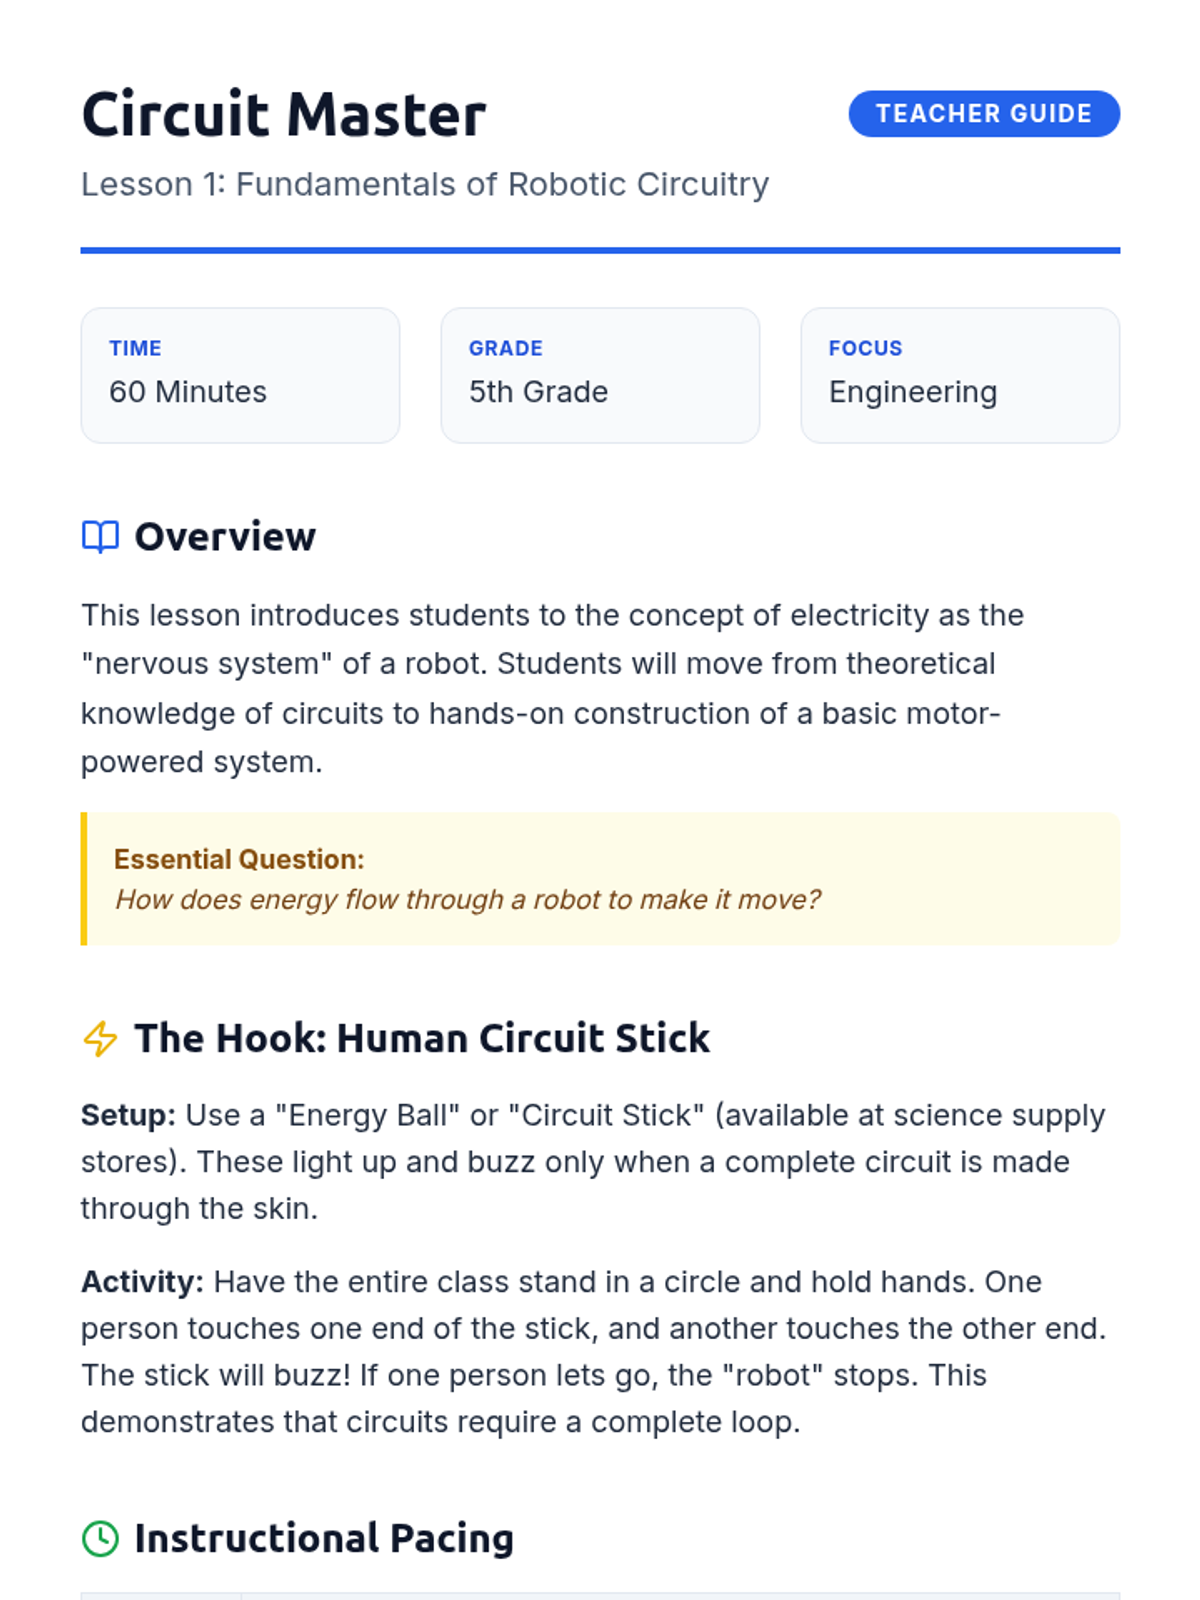
Task: Click the TEACHER GUIDE badge
Action: [x=984, y=114]
